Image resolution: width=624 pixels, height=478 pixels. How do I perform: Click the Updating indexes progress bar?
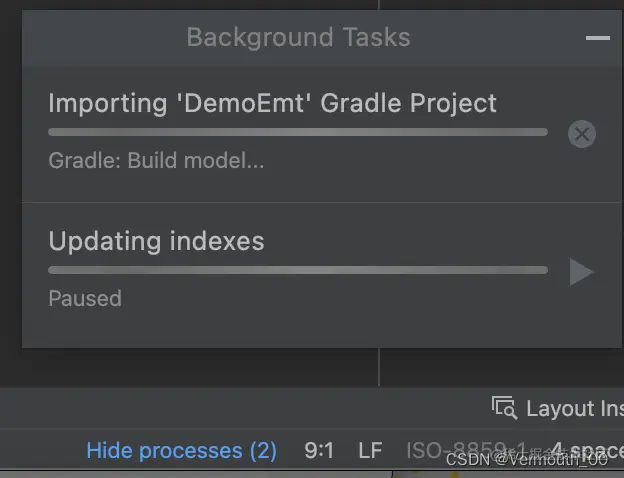[298, 270]
